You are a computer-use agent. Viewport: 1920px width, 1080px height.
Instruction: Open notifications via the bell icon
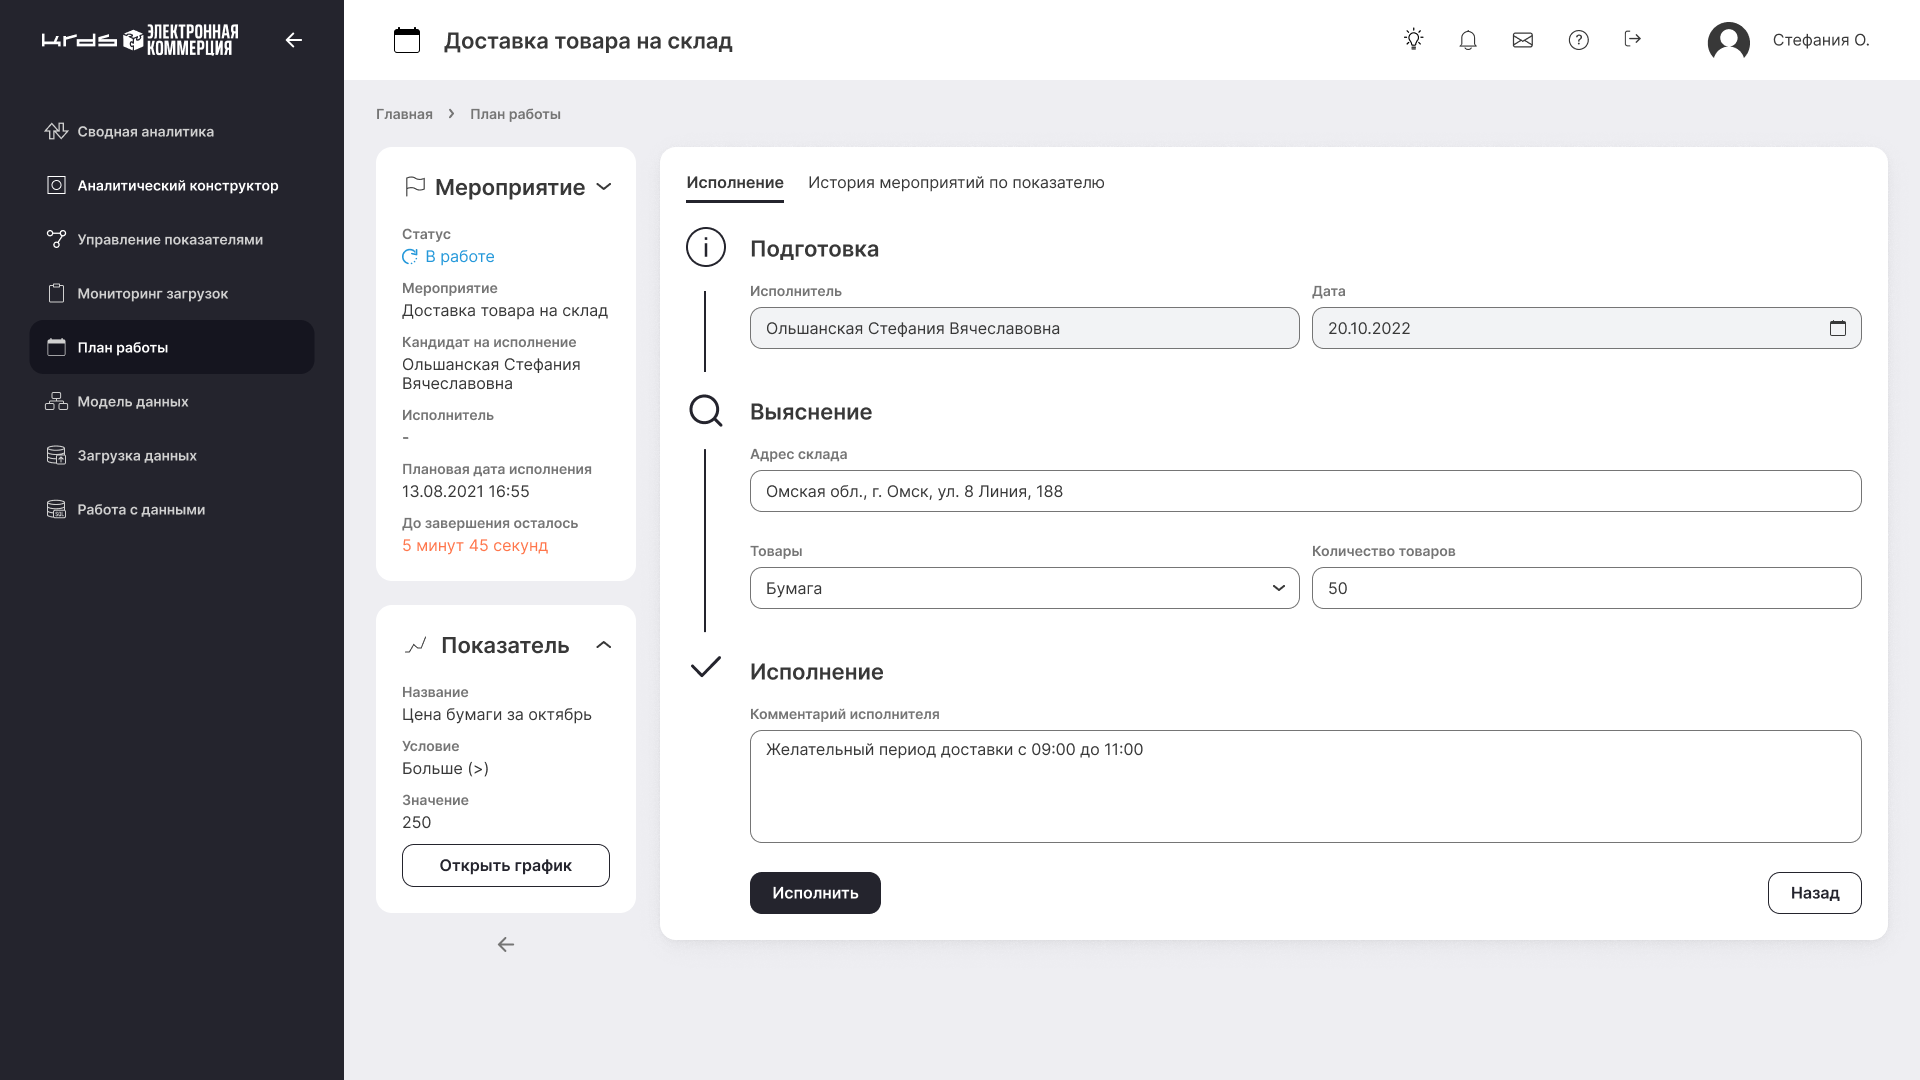pos(1468,39)
